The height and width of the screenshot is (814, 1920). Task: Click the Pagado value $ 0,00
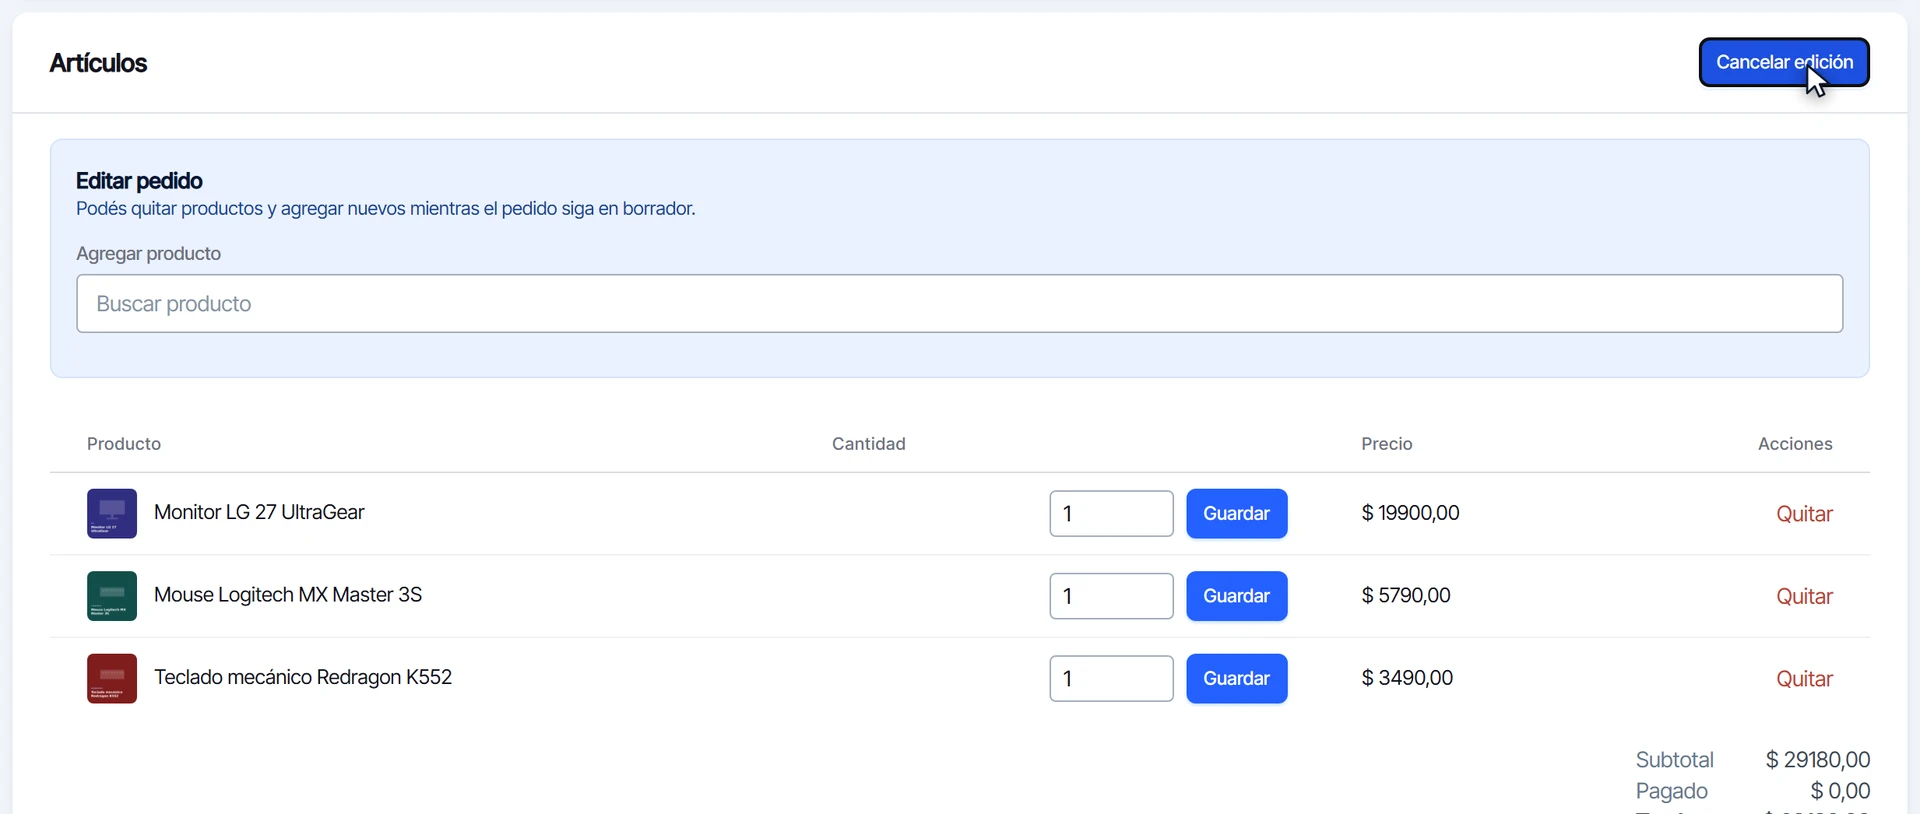click(x=1840, y=791)
